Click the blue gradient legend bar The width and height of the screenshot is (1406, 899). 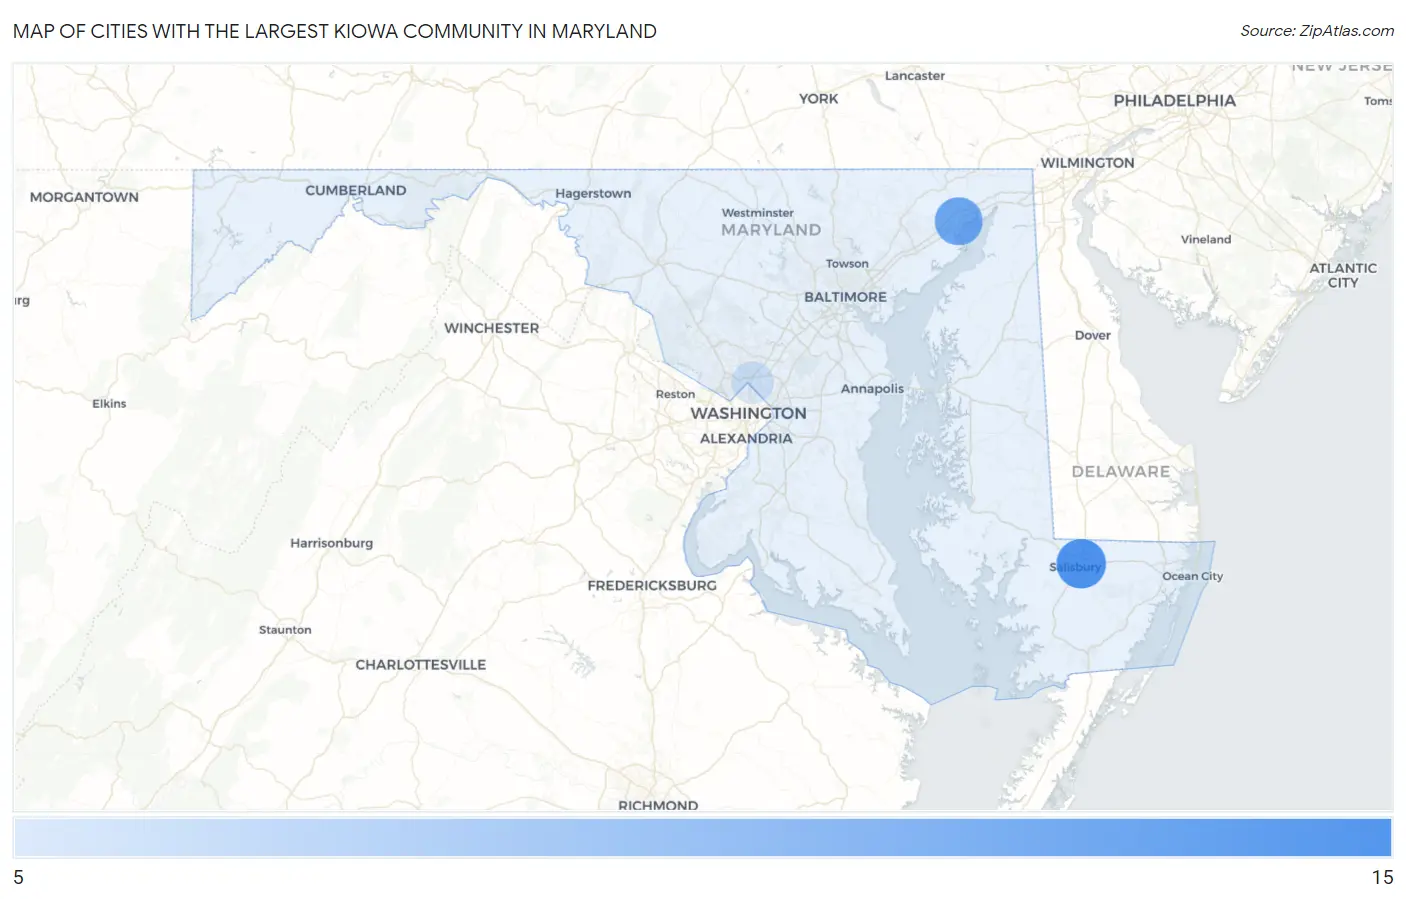[x=702, y=837]
